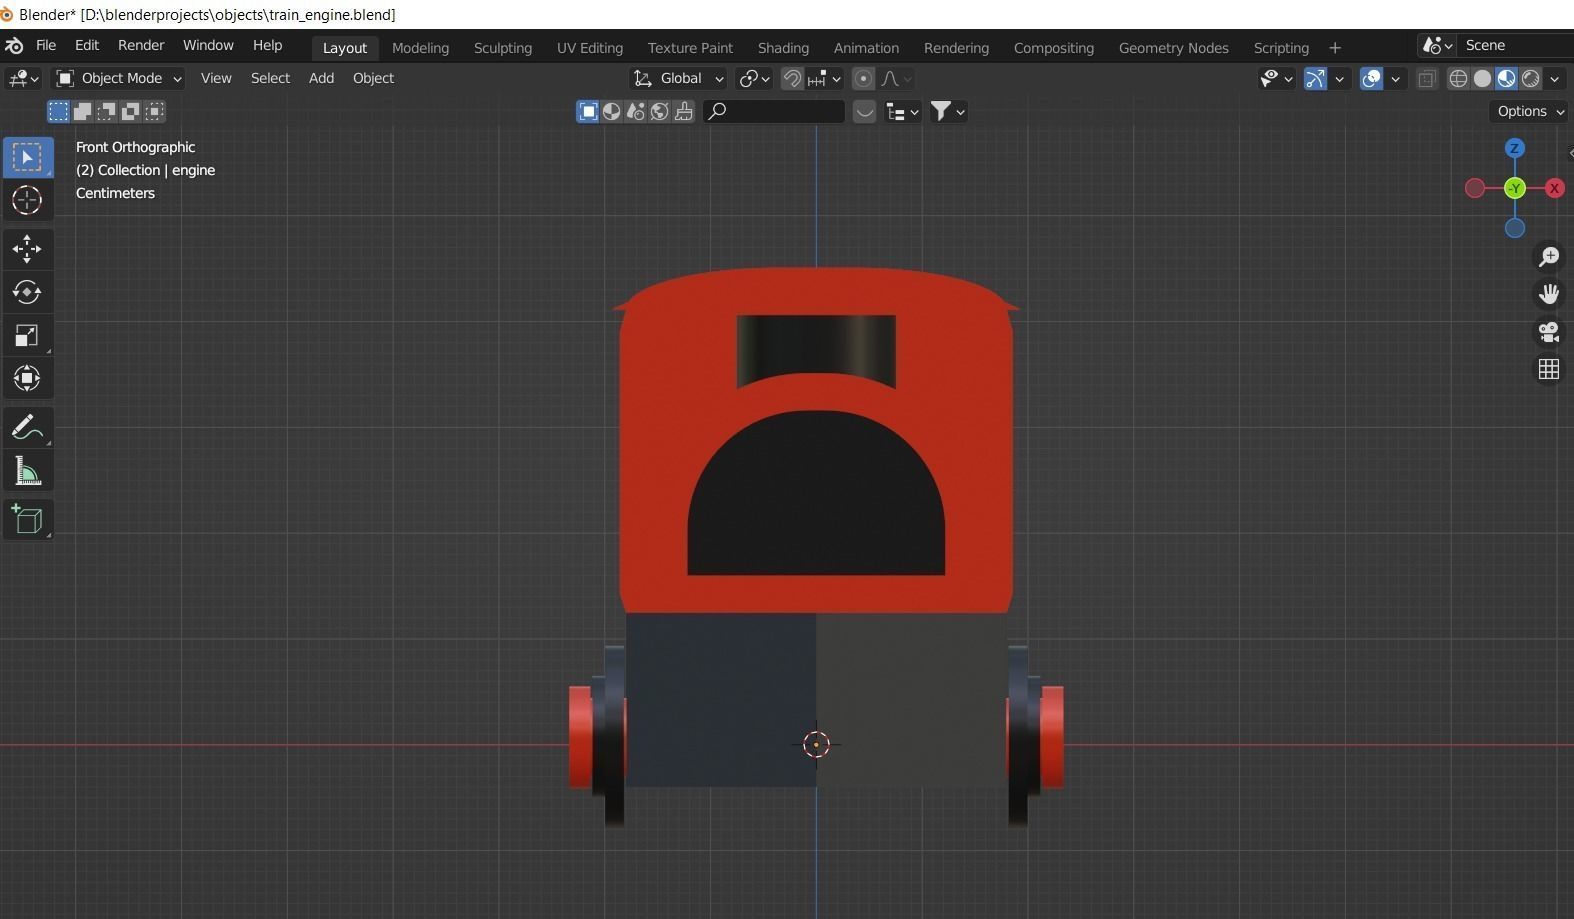Toggle X-ray mode
Image resolution: width=1574 pixels, height=919 pixels.
(1427, 78)
